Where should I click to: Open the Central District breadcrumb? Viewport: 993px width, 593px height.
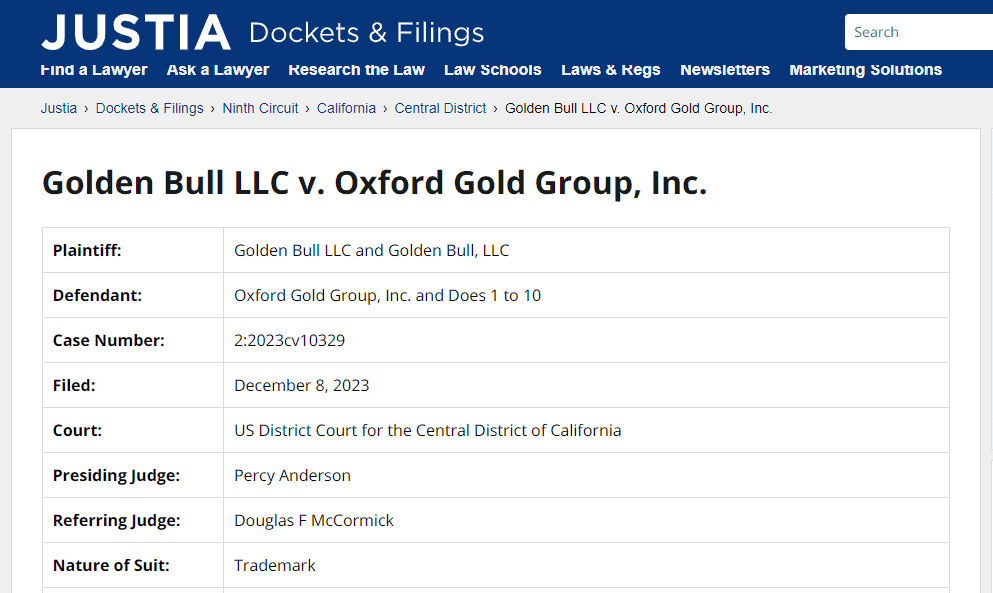click(440, 108)
